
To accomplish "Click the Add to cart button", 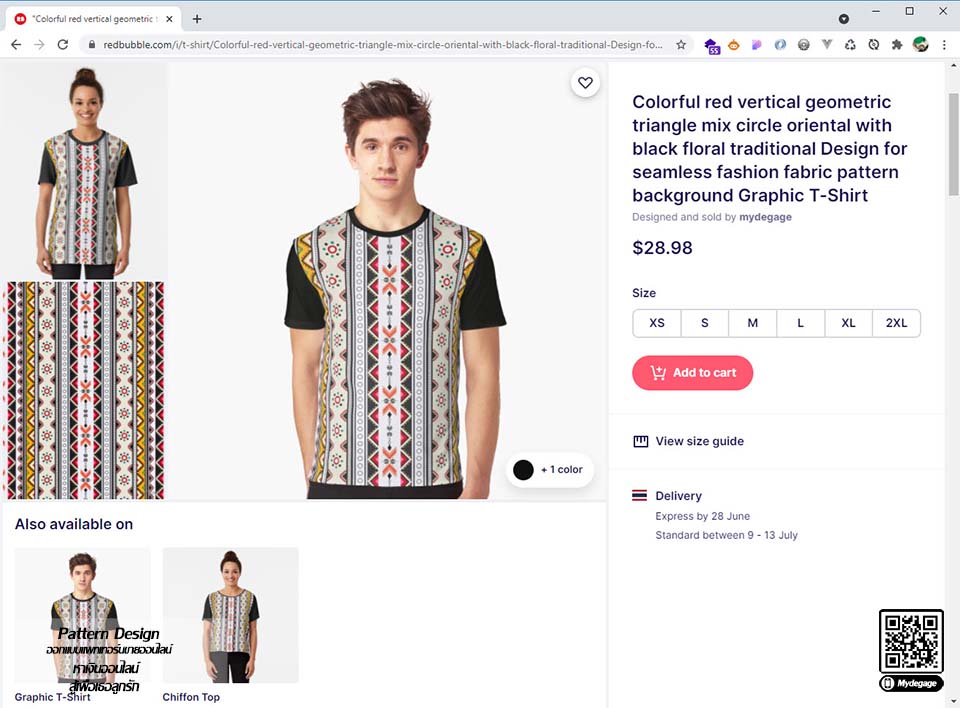I will [x=692, y=372].
